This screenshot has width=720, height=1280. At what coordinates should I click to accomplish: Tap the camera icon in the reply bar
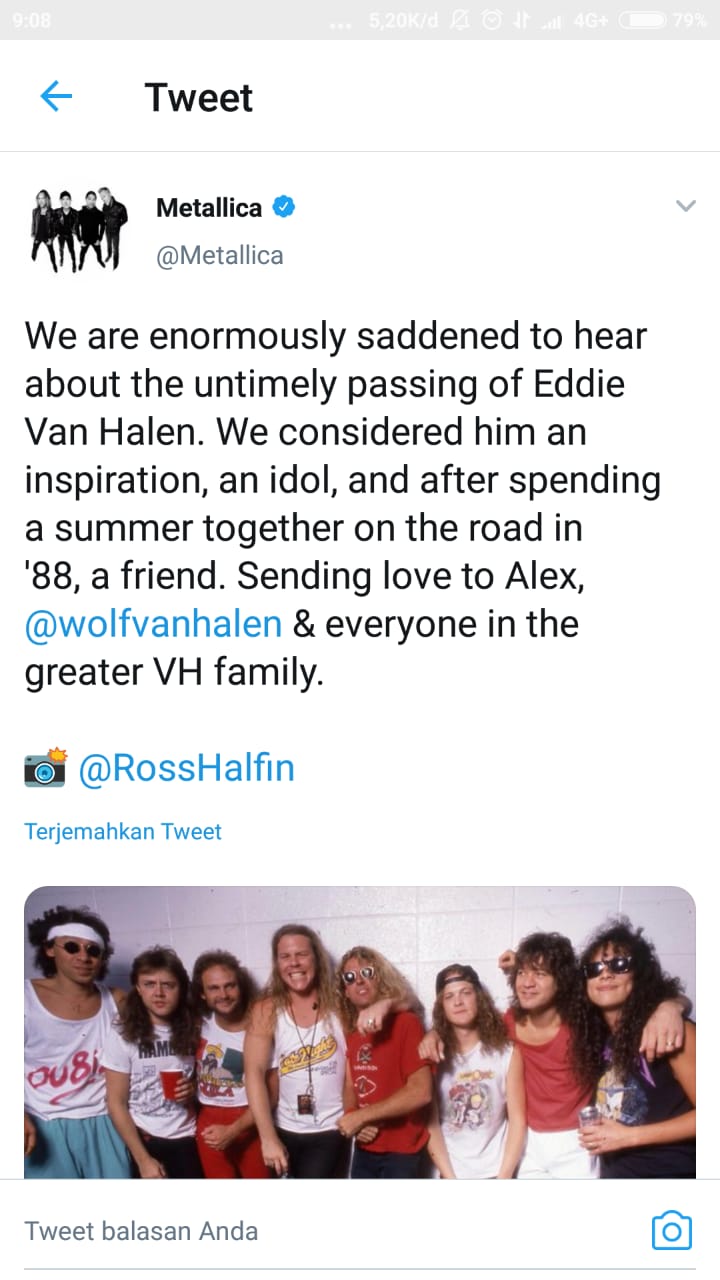(672, 1231)
